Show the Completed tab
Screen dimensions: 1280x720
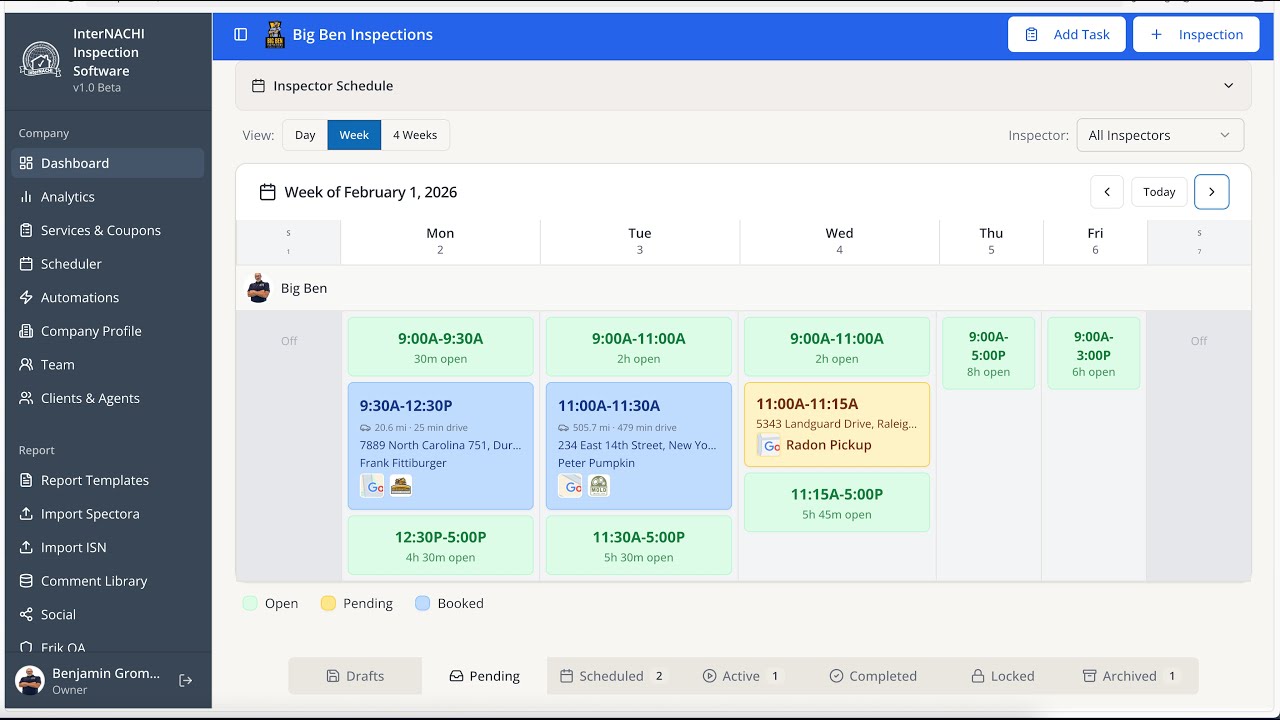(873, 676)
